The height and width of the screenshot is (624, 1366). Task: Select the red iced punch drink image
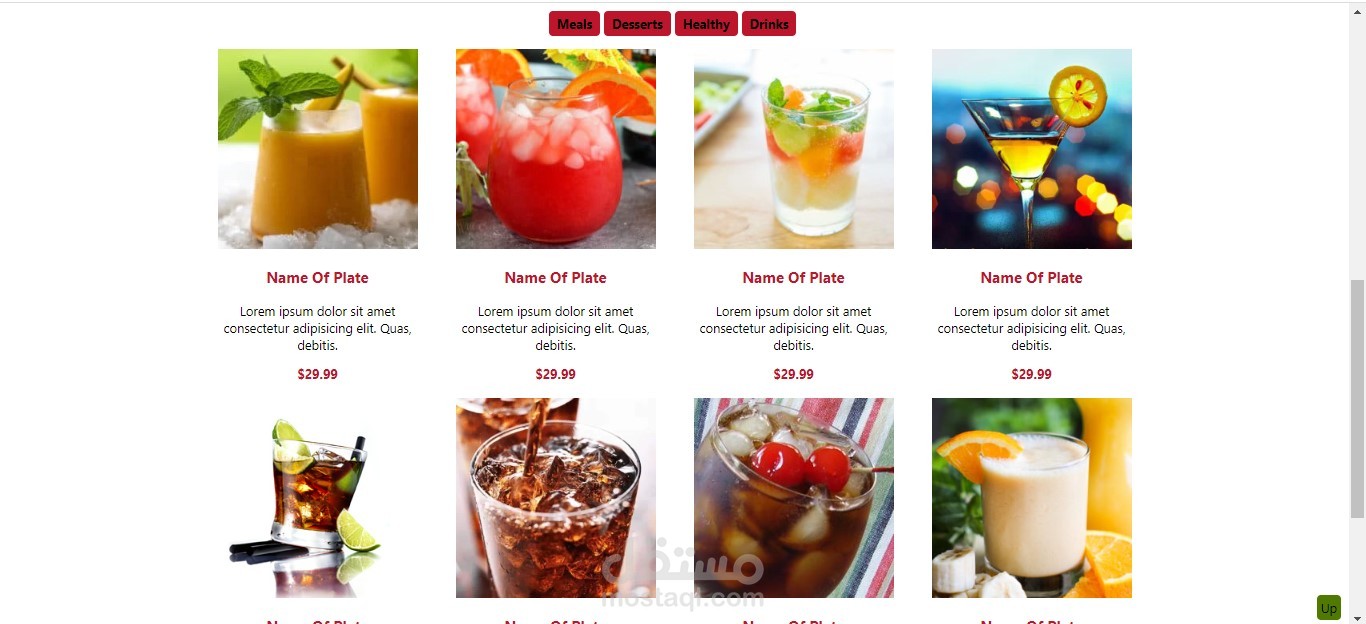tap(556, 149)
